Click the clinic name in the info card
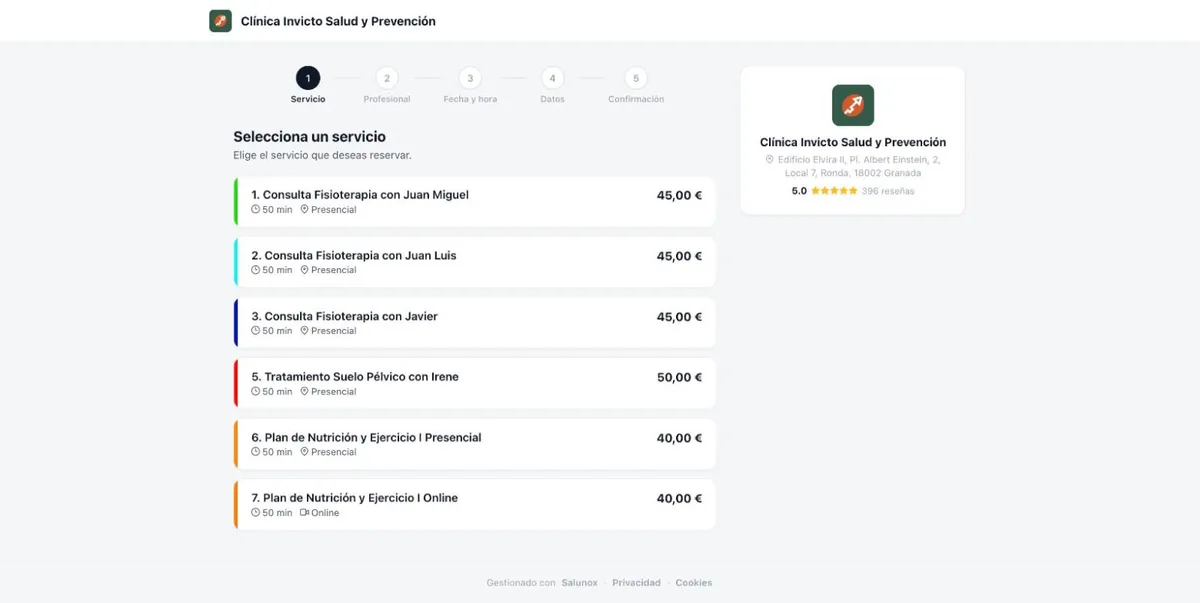 click(853, 142)
